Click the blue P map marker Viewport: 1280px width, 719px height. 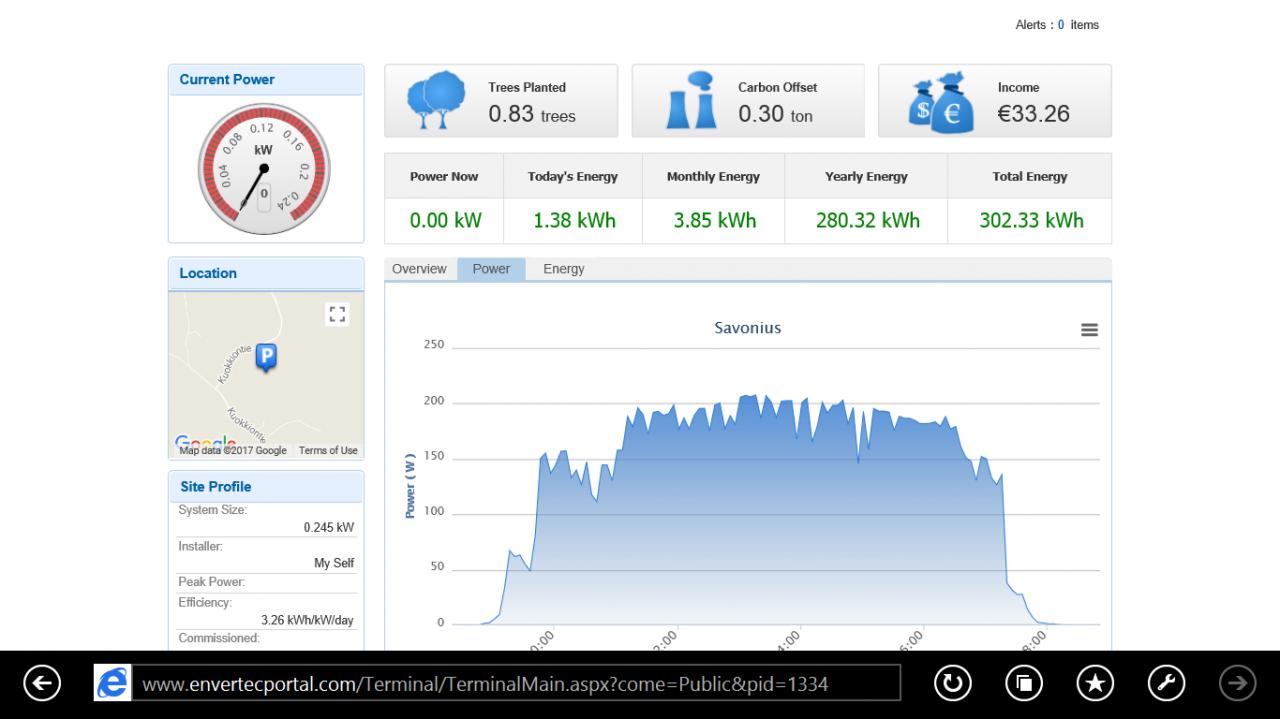(x=266, y=357)
